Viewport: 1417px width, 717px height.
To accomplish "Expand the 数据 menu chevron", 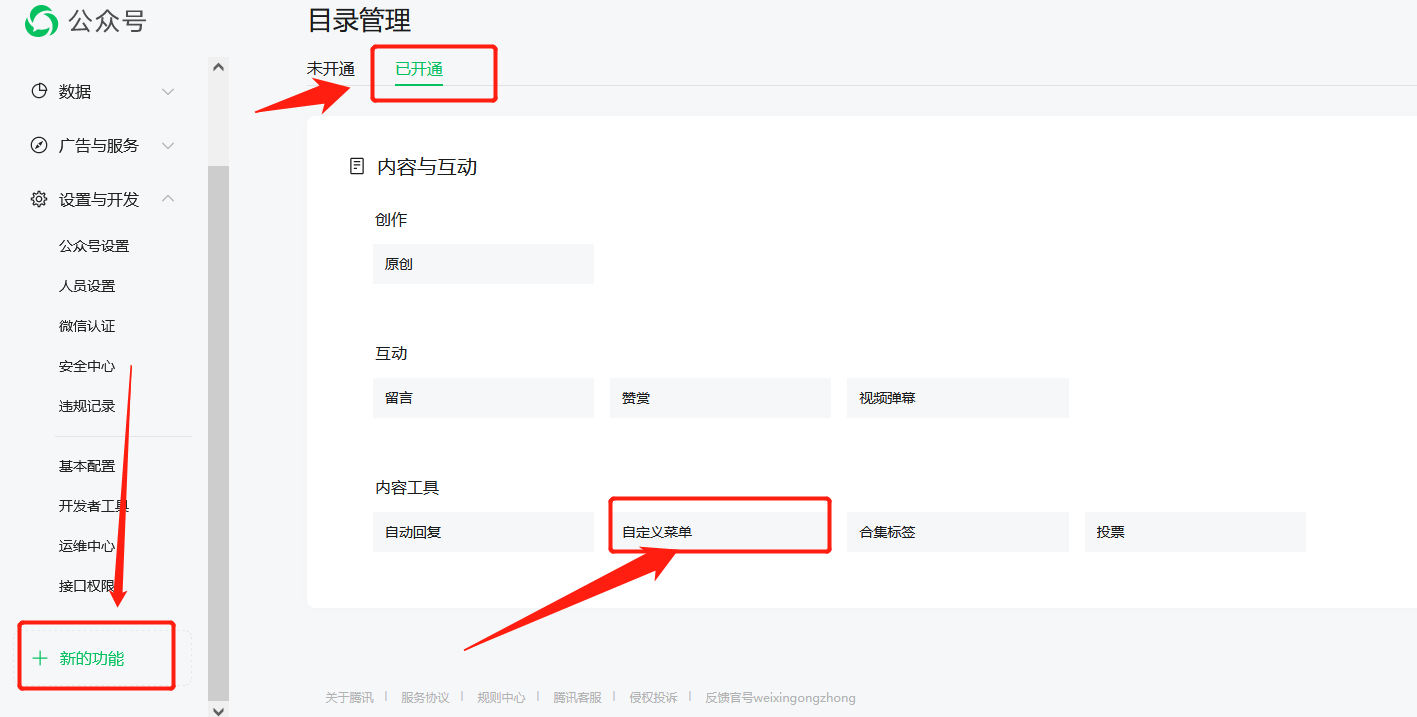I will click(168, 92).
